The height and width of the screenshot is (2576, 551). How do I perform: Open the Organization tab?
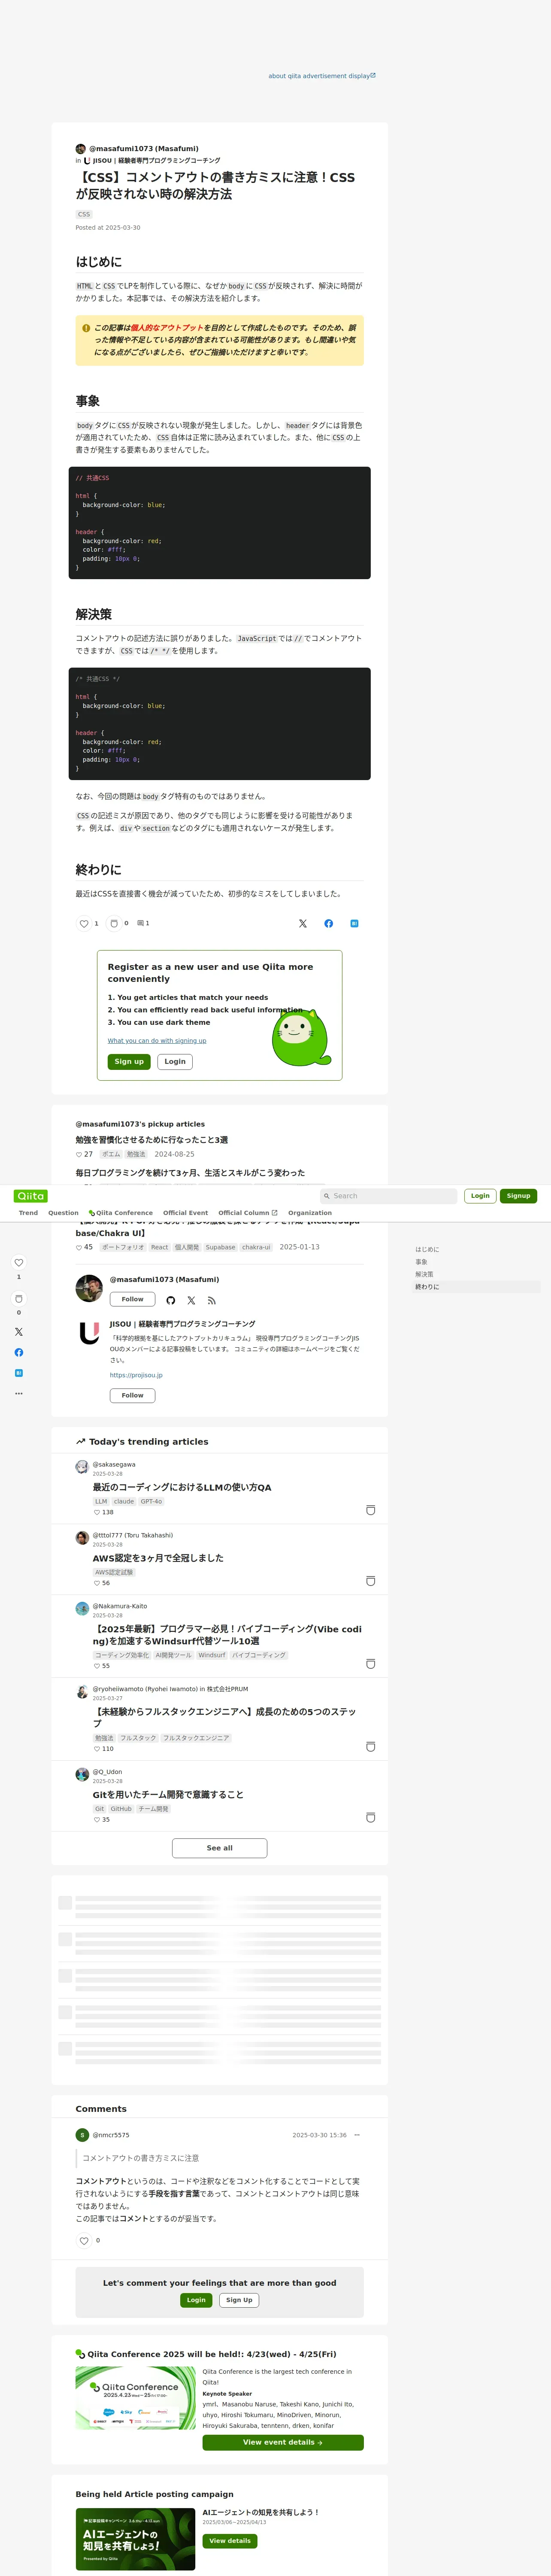310,1213
